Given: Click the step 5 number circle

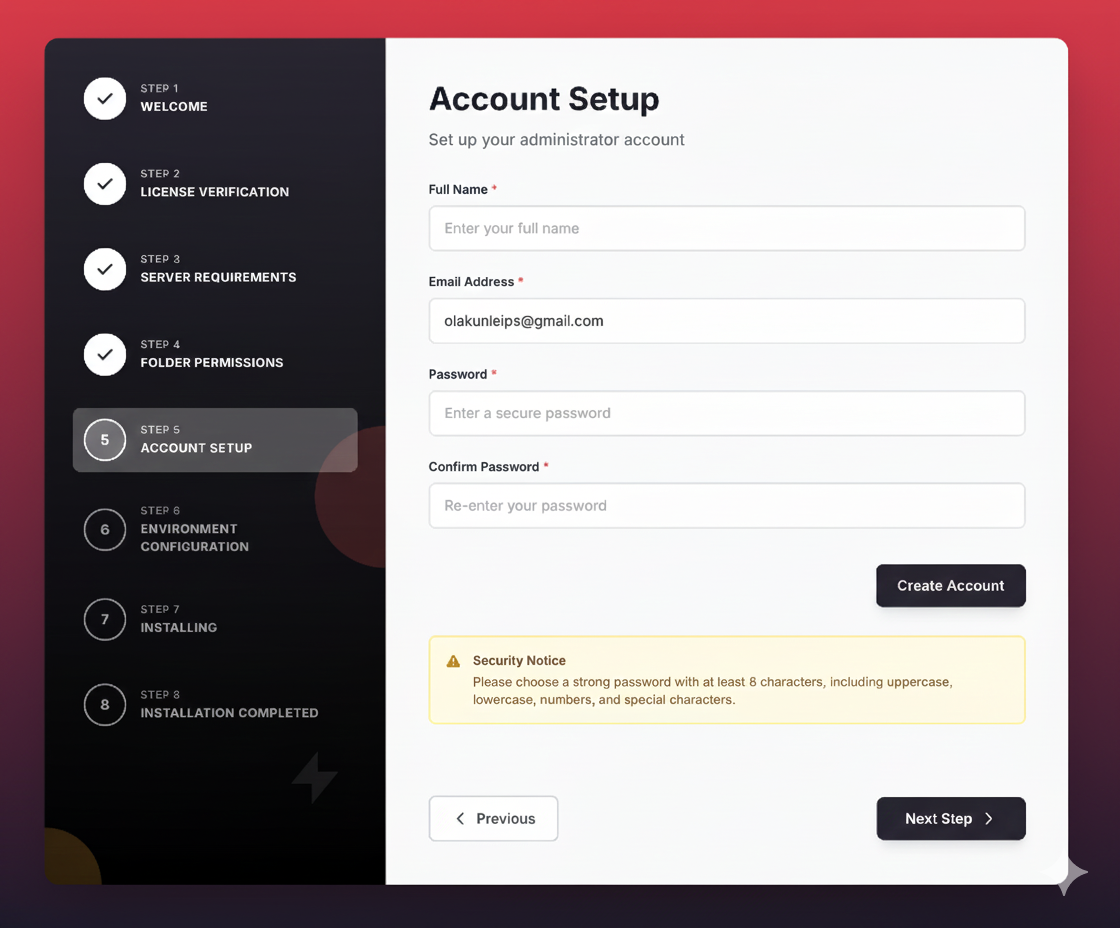Looking at the screenshot, I should coord(105,440).
